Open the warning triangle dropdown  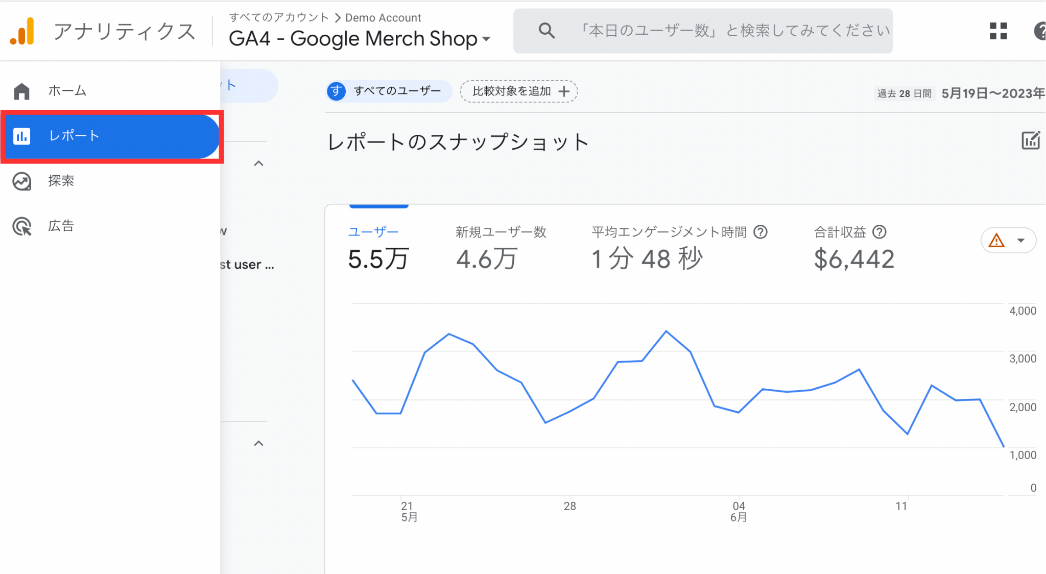(x=1008, y=240)
